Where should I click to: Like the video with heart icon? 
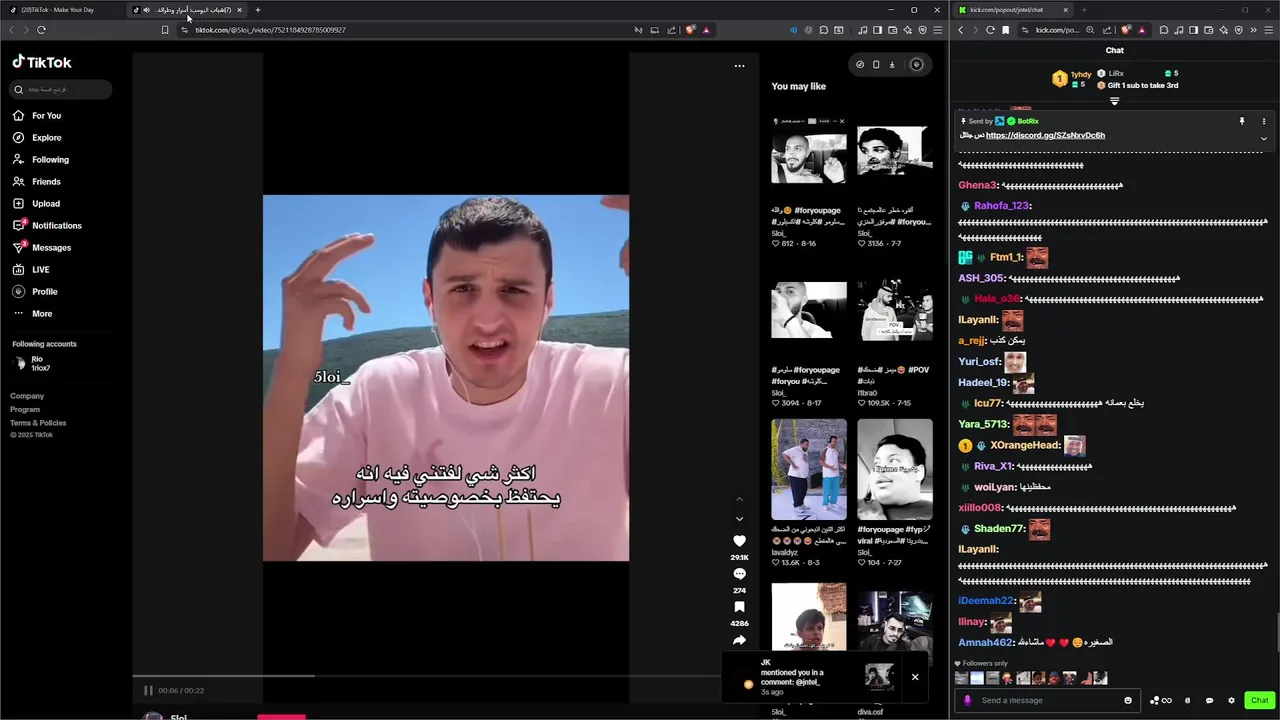coord(740,541)
